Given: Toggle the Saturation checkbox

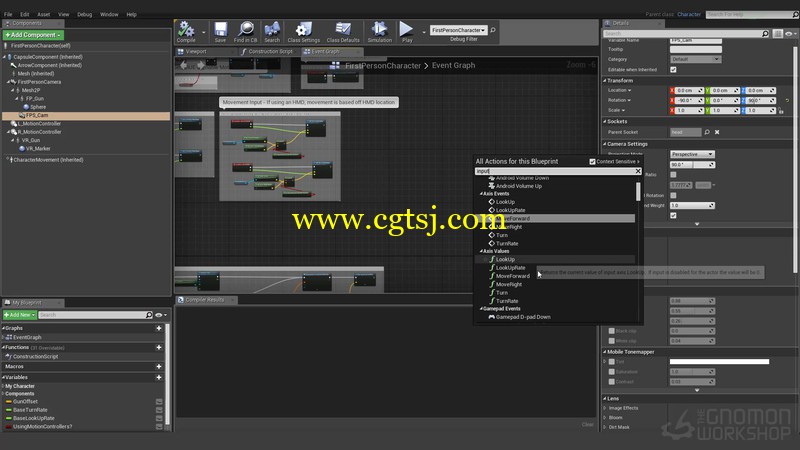Looking at the screenshot, I should click(611, 372).
